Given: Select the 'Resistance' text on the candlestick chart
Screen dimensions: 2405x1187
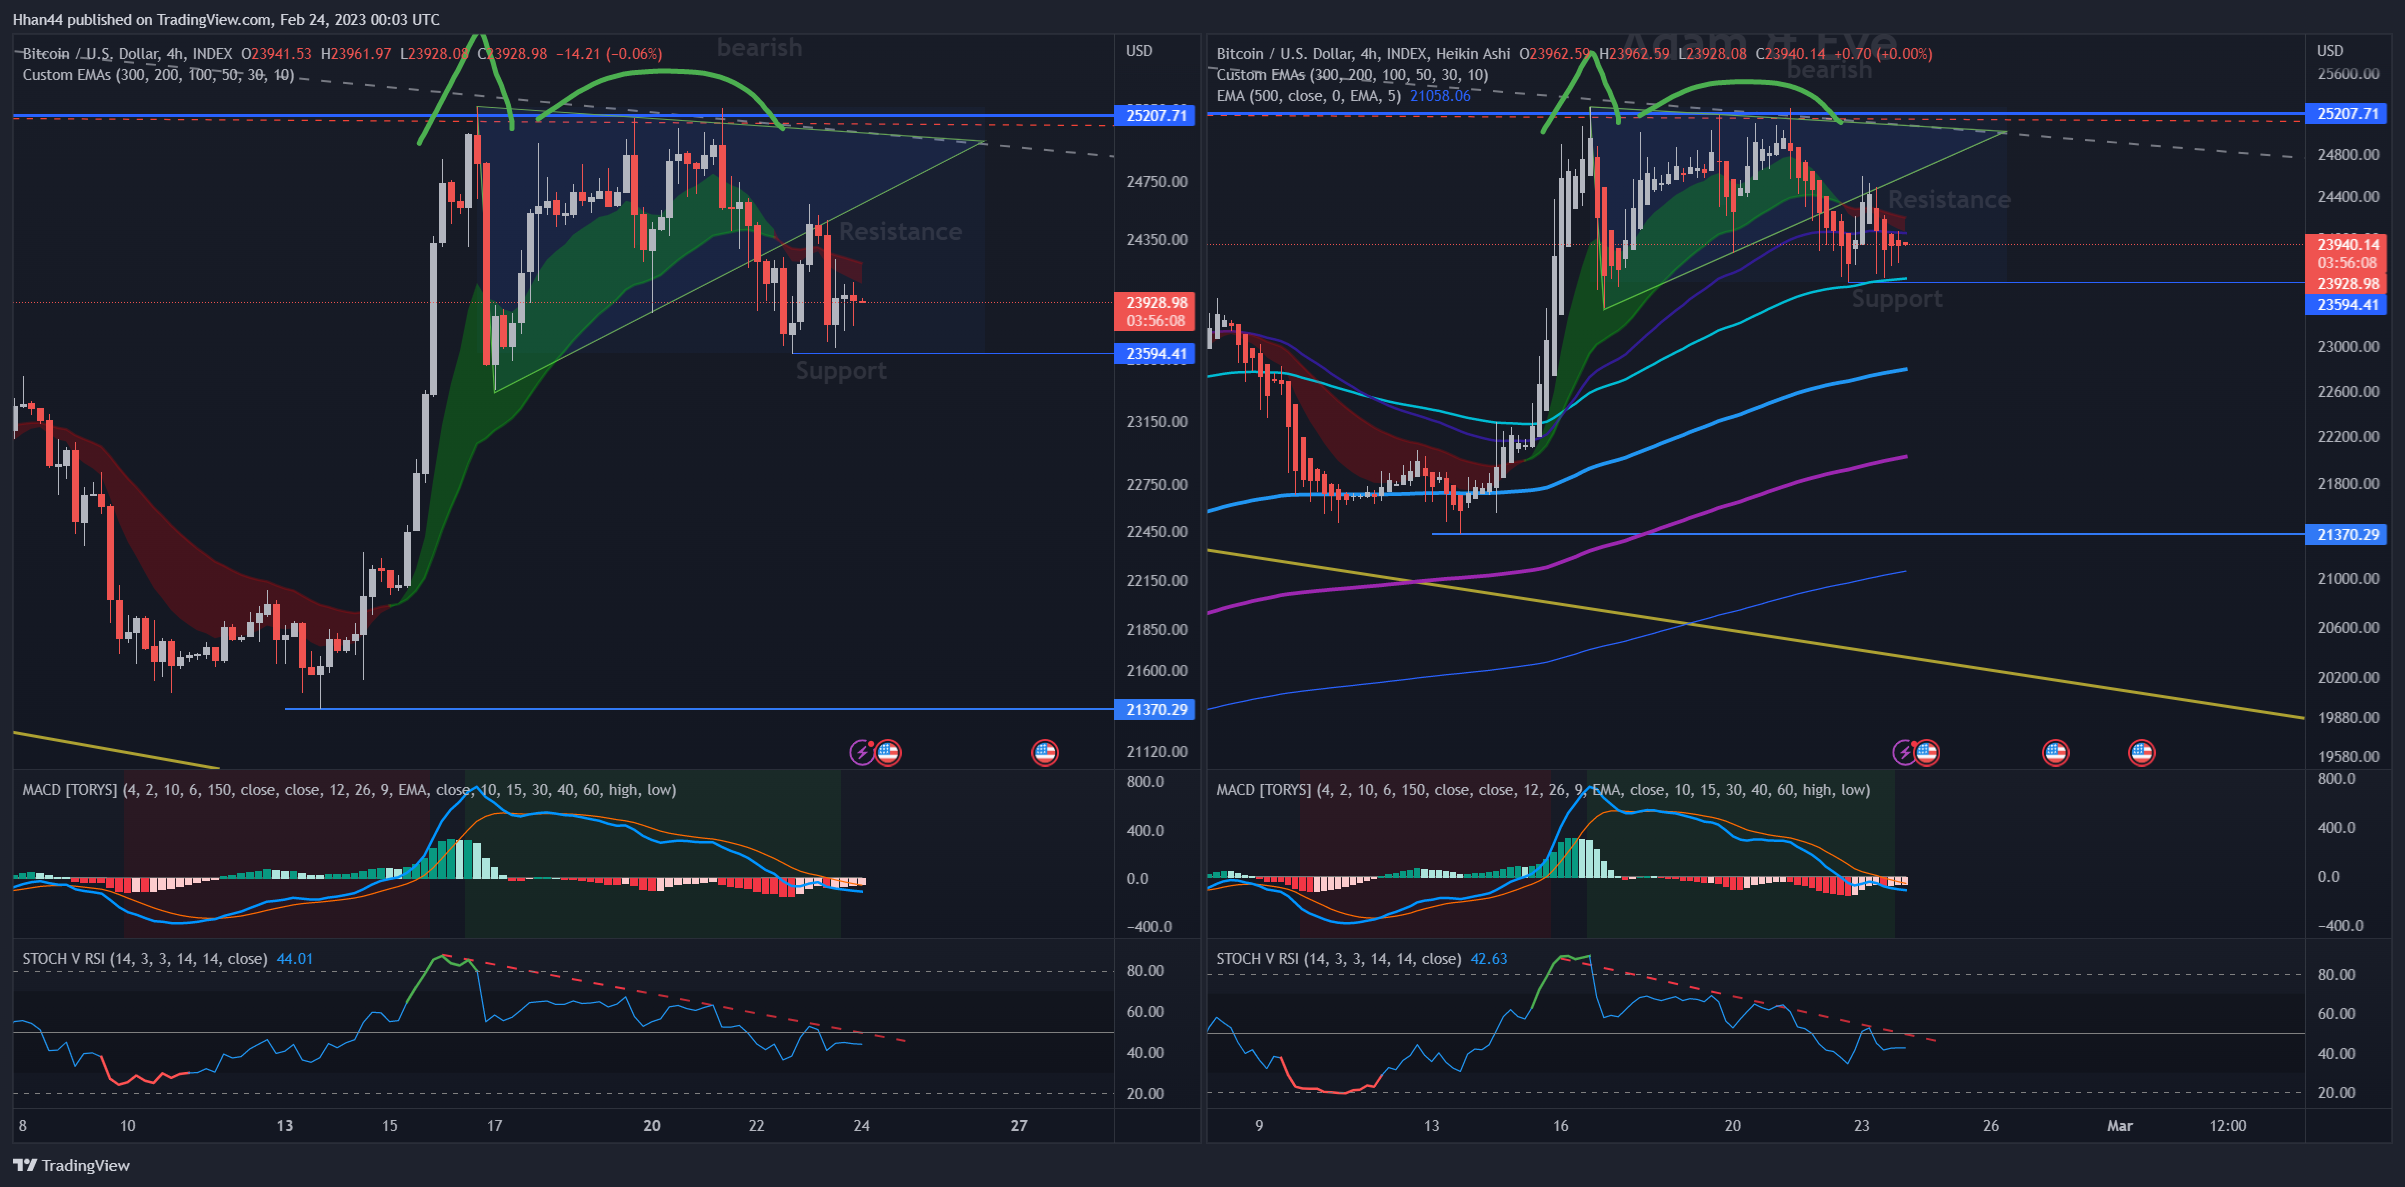Looking at the screenshot, I should coord(900,232).
